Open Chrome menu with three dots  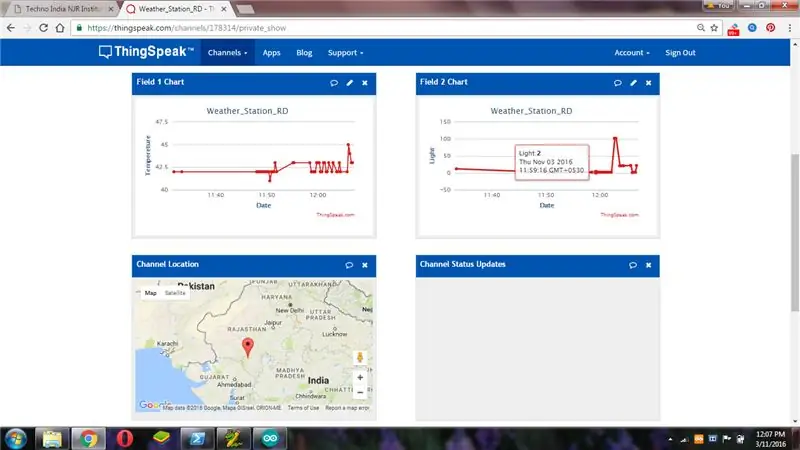coord(789,28)
